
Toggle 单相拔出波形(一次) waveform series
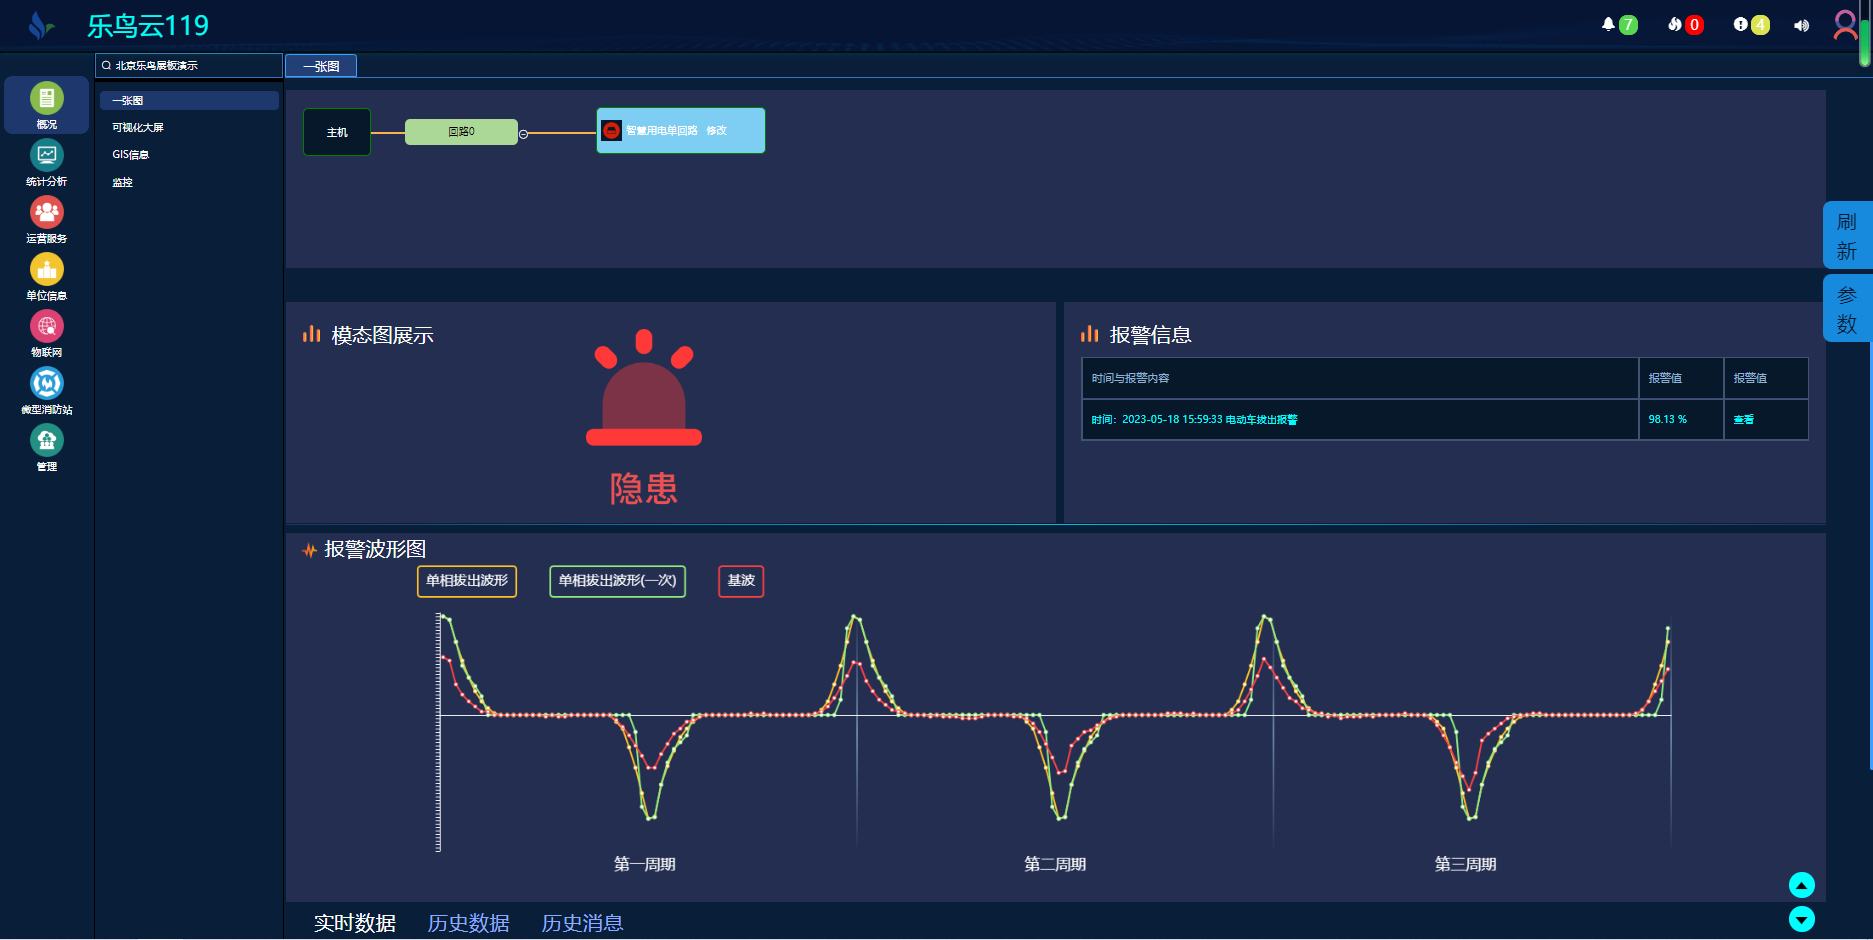(617, 581)
